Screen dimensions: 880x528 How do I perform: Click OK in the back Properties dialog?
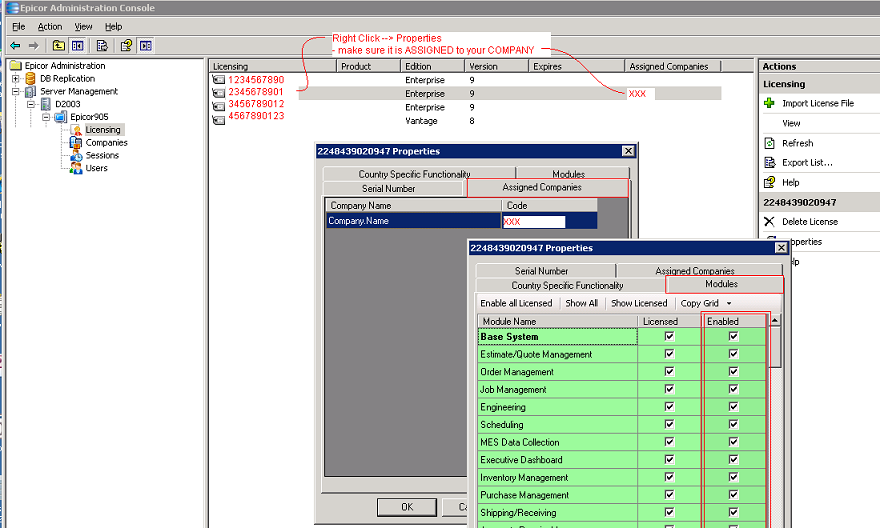407,507
